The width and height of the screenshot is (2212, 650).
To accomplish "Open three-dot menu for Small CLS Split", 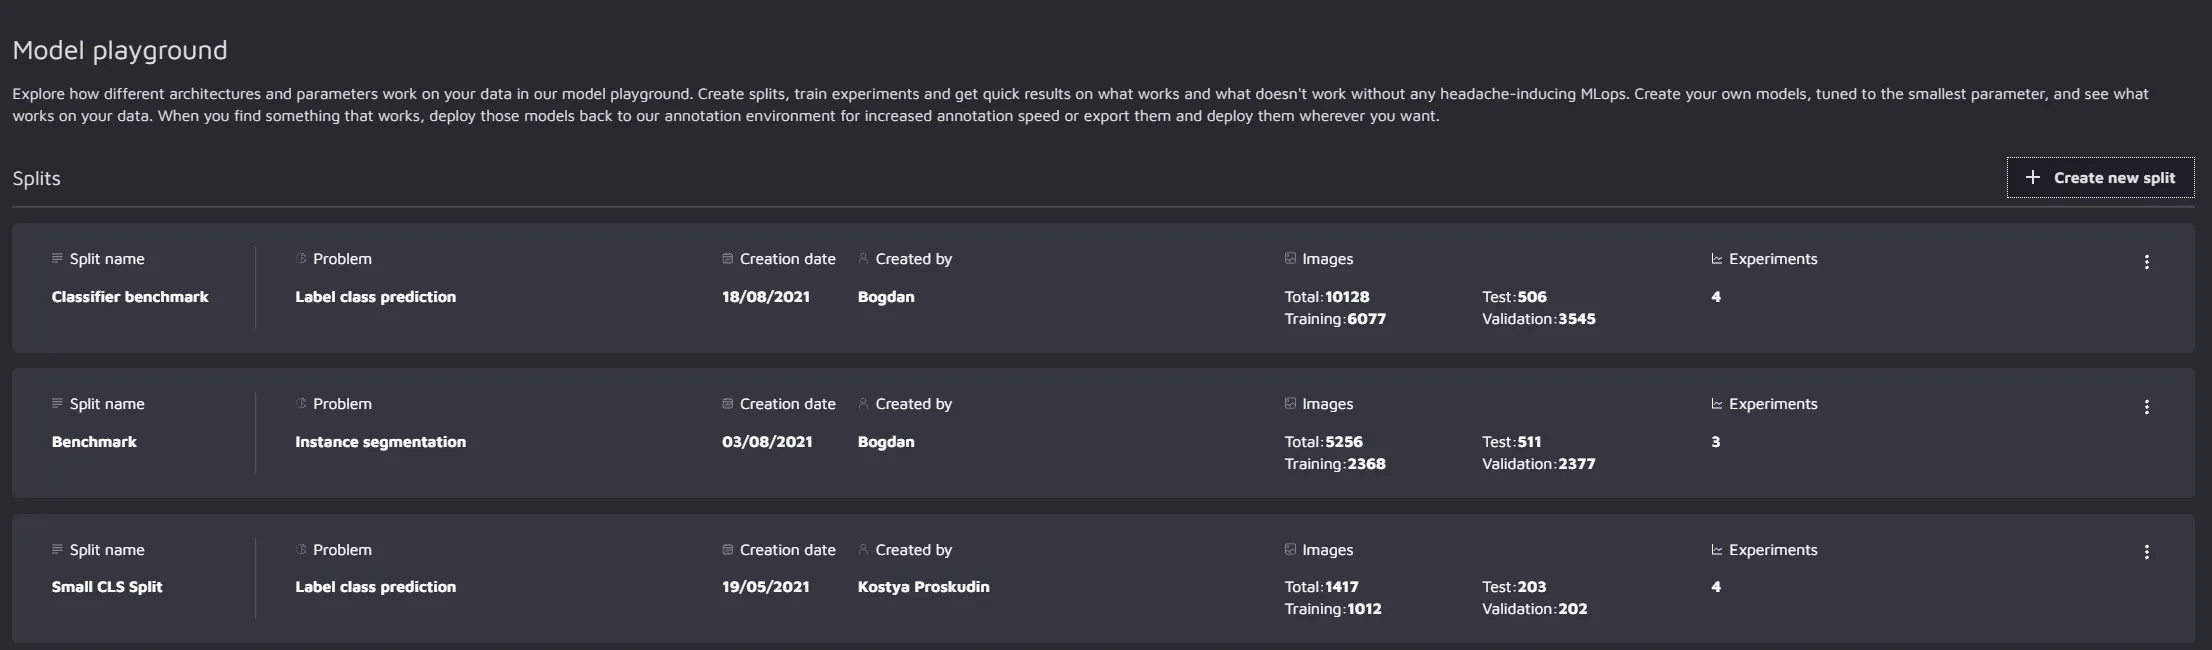I will click(2146, 552).
